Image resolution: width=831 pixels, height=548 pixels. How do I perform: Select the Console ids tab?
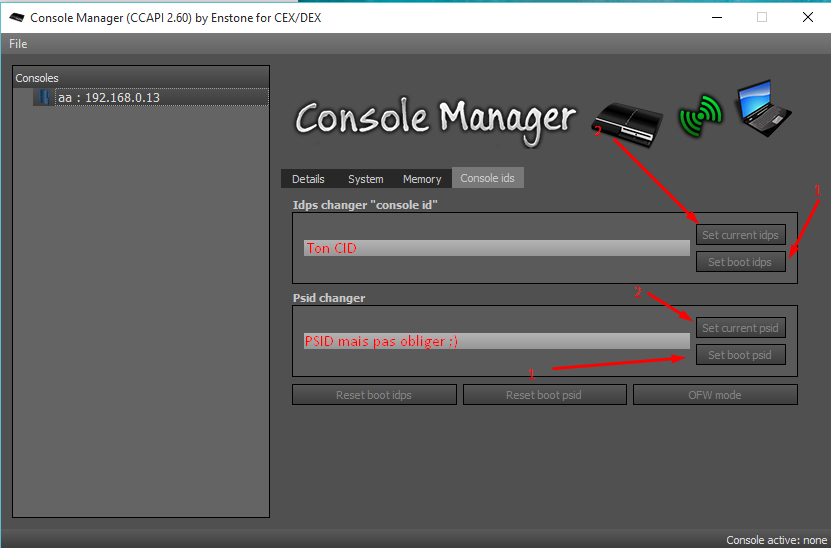coord(488,178)
